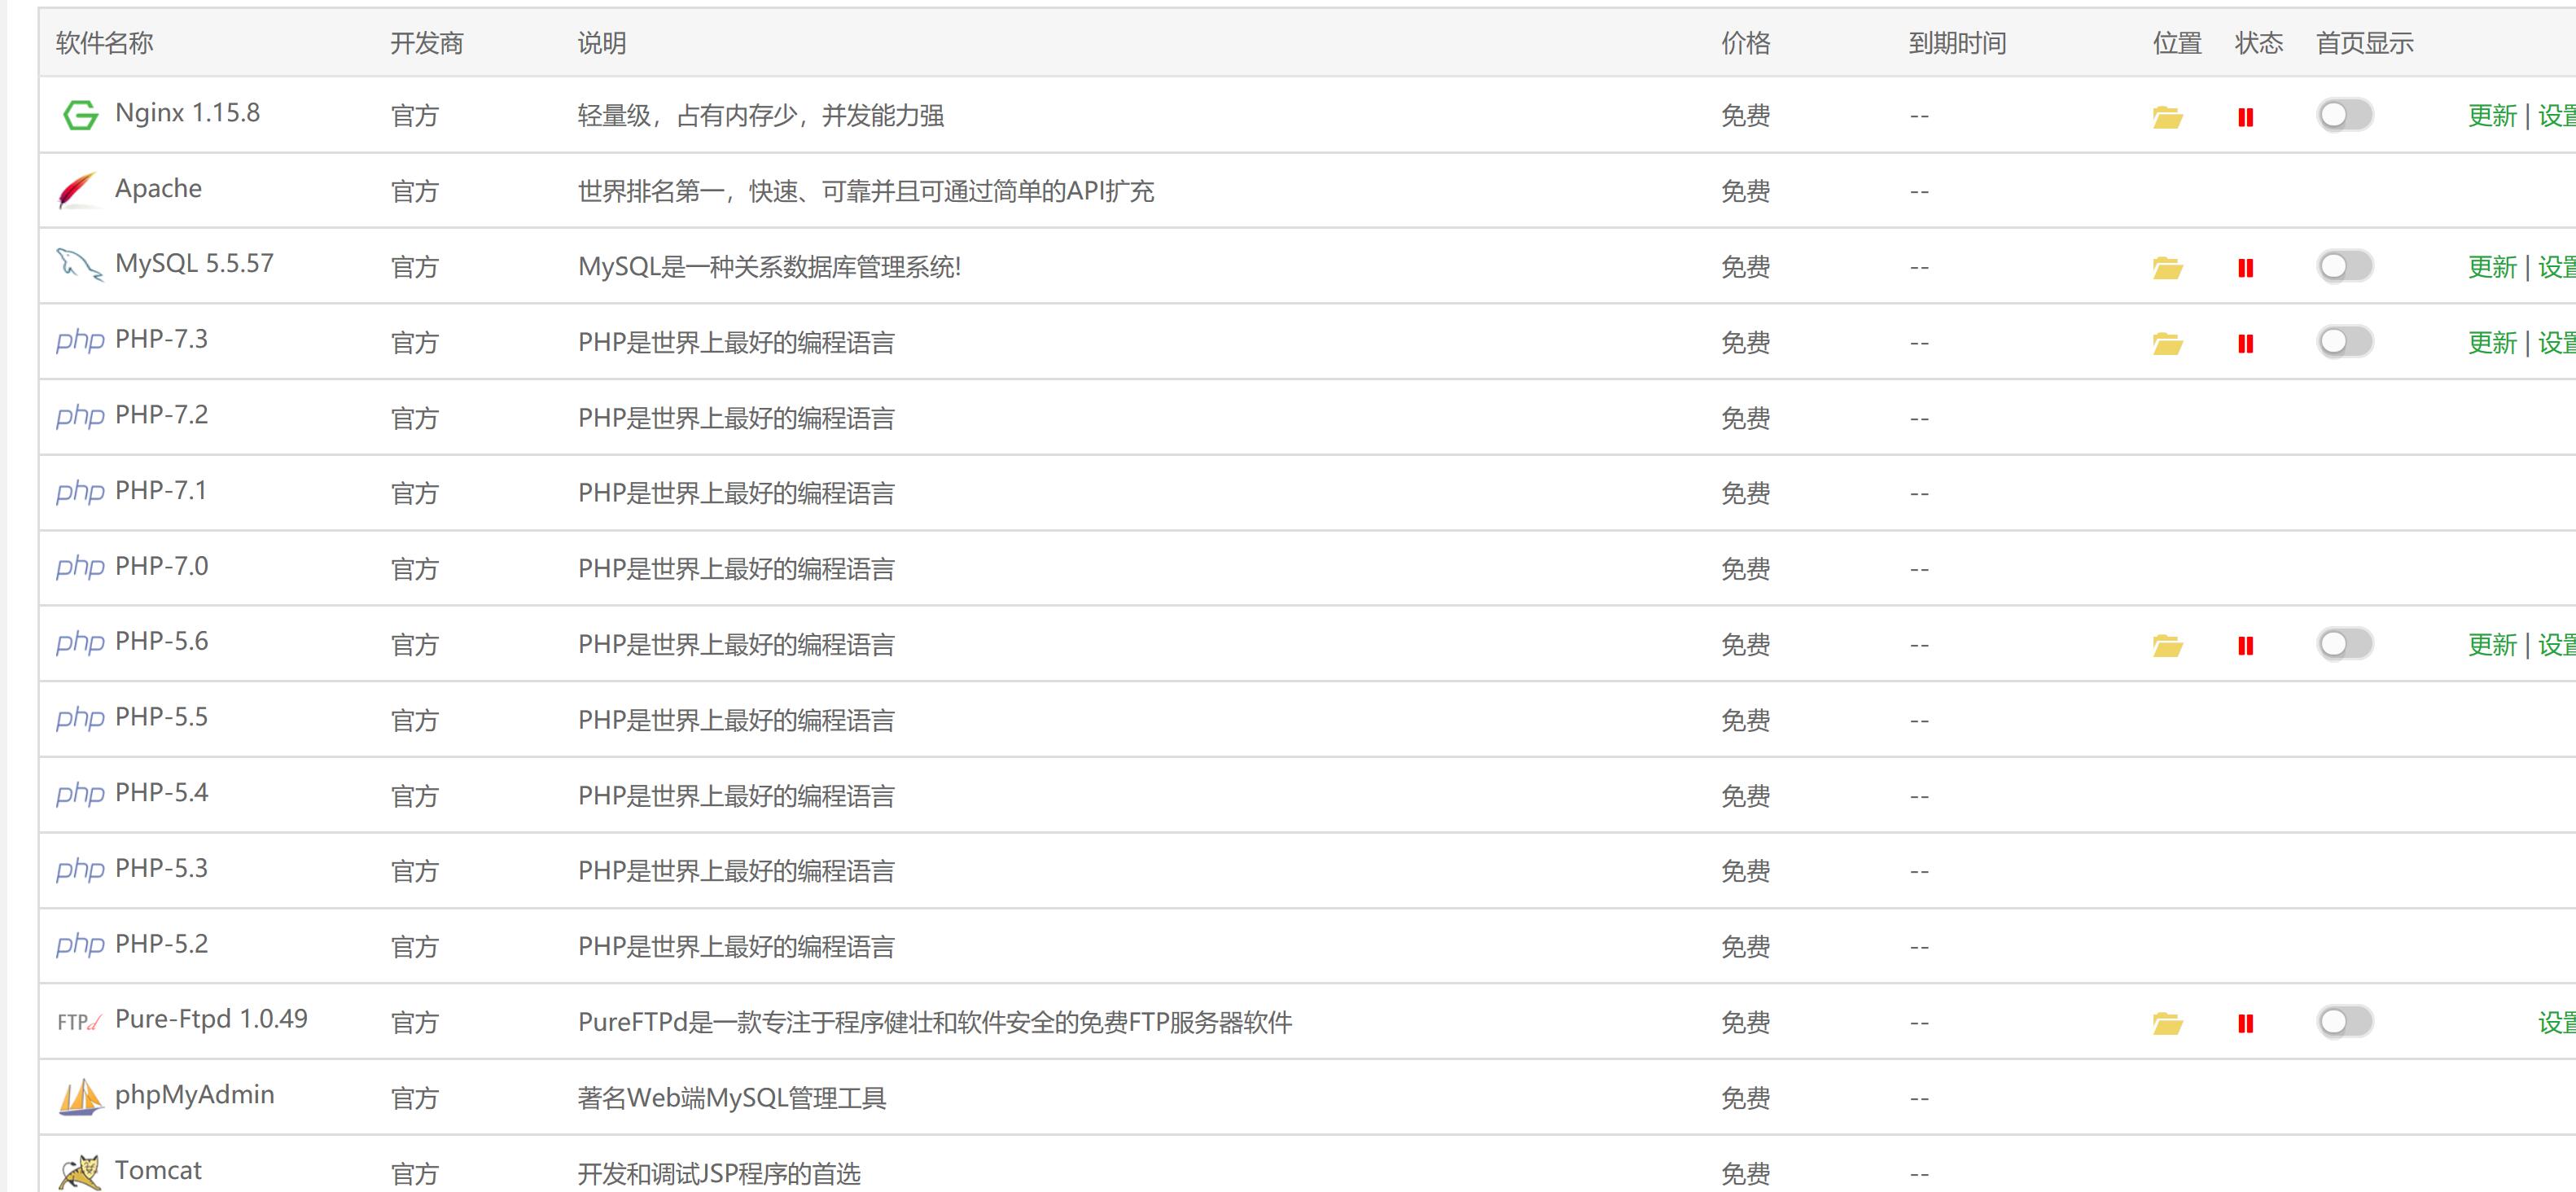Open the PHP-7.3 folder location icon
2576x1192 pixels.
pyautogui.click(x=2167, y=344)
